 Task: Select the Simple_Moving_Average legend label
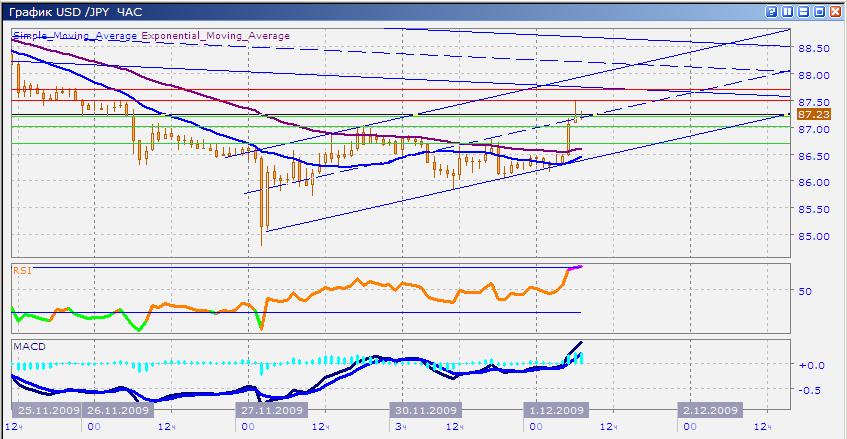(x=75, y=36)
